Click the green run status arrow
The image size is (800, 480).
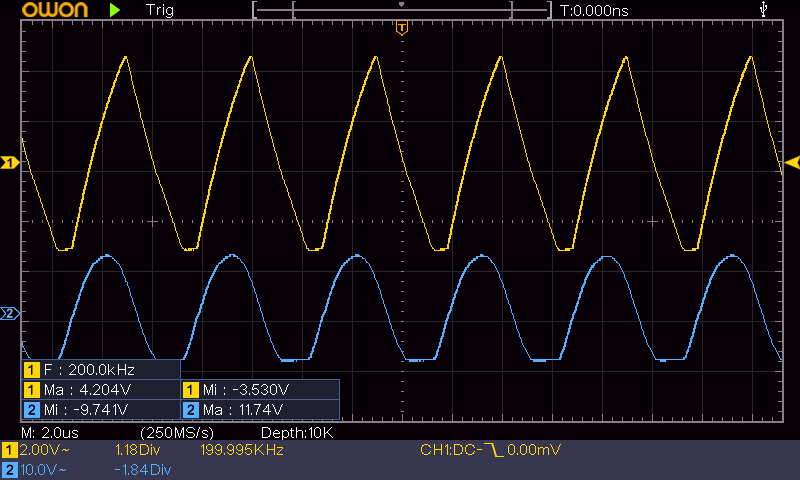[x=115, y=10]
